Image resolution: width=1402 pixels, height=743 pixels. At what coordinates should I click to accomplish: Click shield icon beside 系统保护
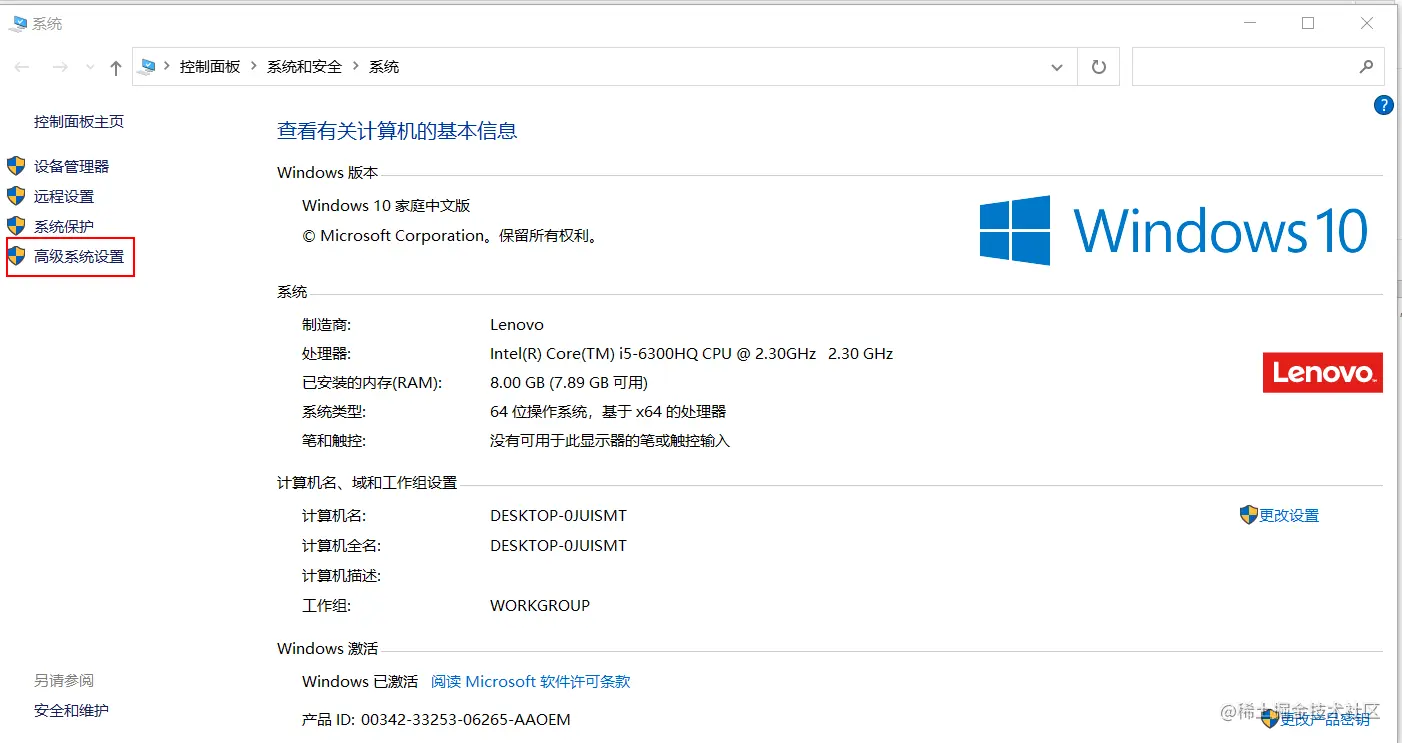click(16, 226)
